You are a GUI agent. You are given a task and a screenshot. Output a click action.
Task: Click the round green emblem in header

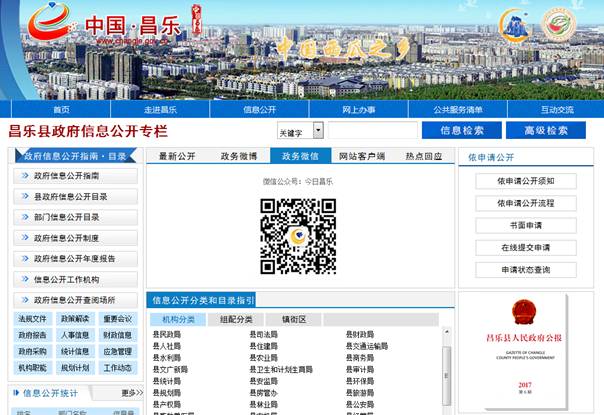point(558,25)
